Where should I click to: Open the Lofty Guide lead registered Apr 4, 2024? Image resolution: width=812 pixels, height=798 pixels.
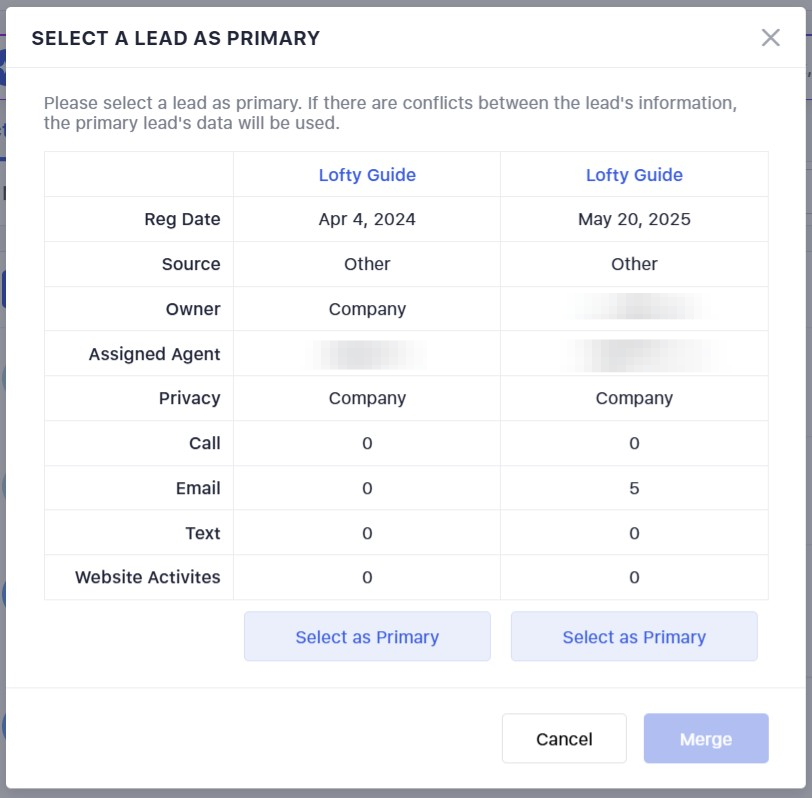point(367,175)
